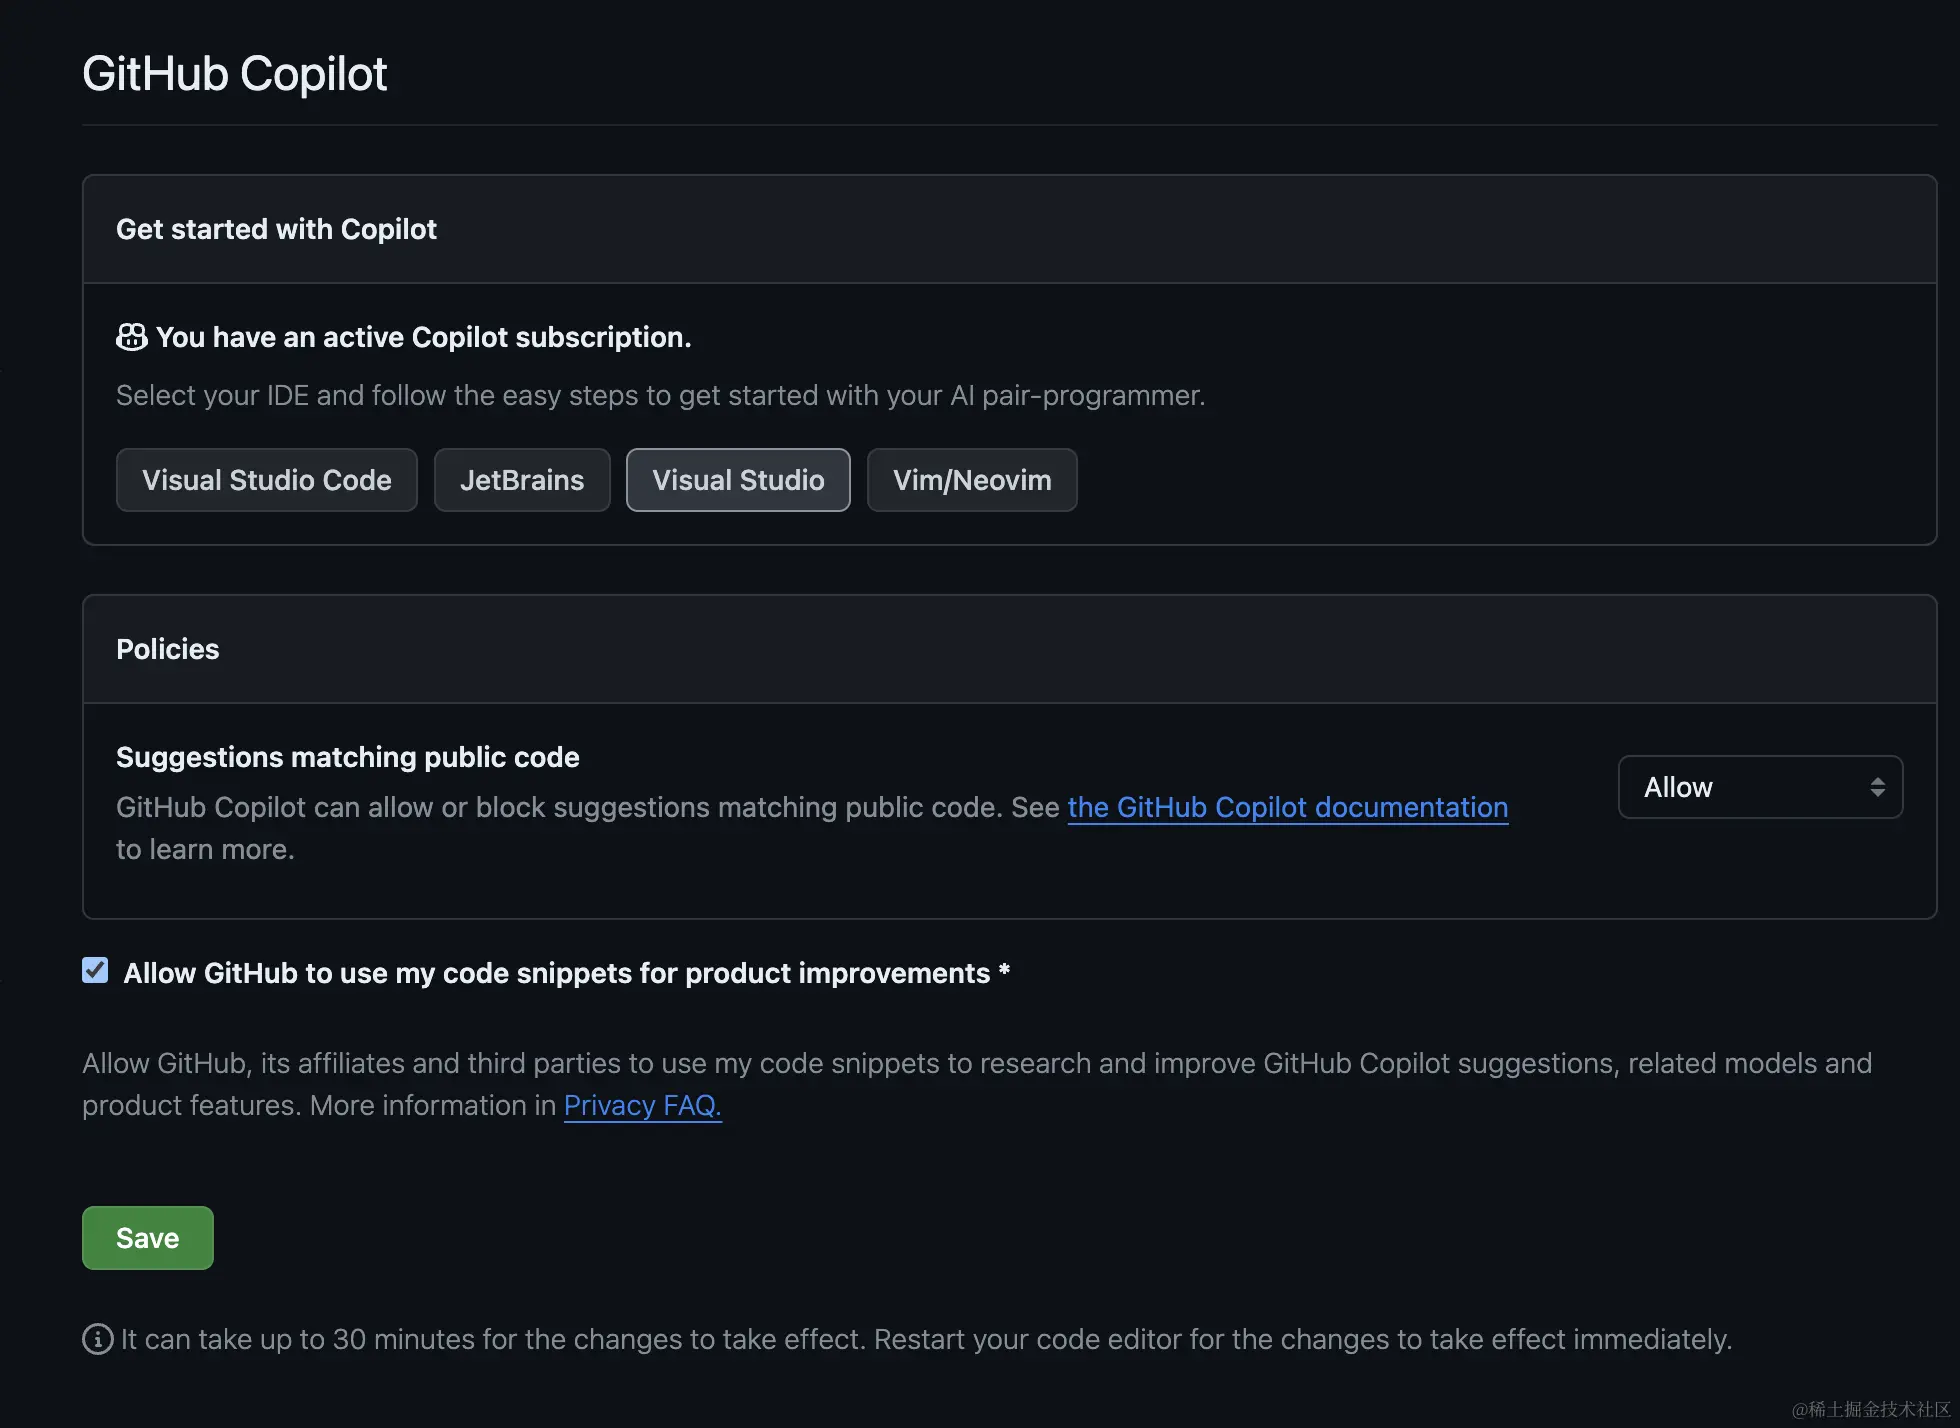Click the up-down arrows in Allow select
This screenshot has width=1960, height=1428.
point(1877,787)
